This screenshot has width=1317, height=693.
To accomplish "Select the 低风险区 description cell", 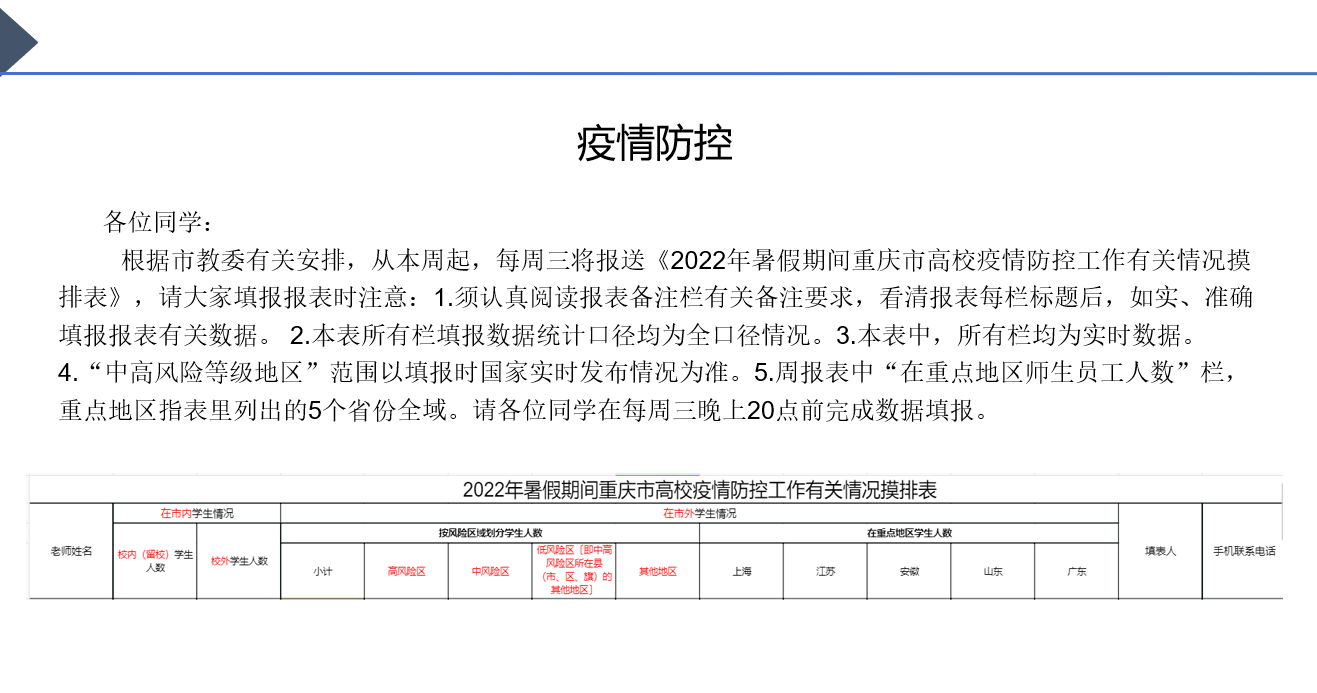I will point(574,570).
